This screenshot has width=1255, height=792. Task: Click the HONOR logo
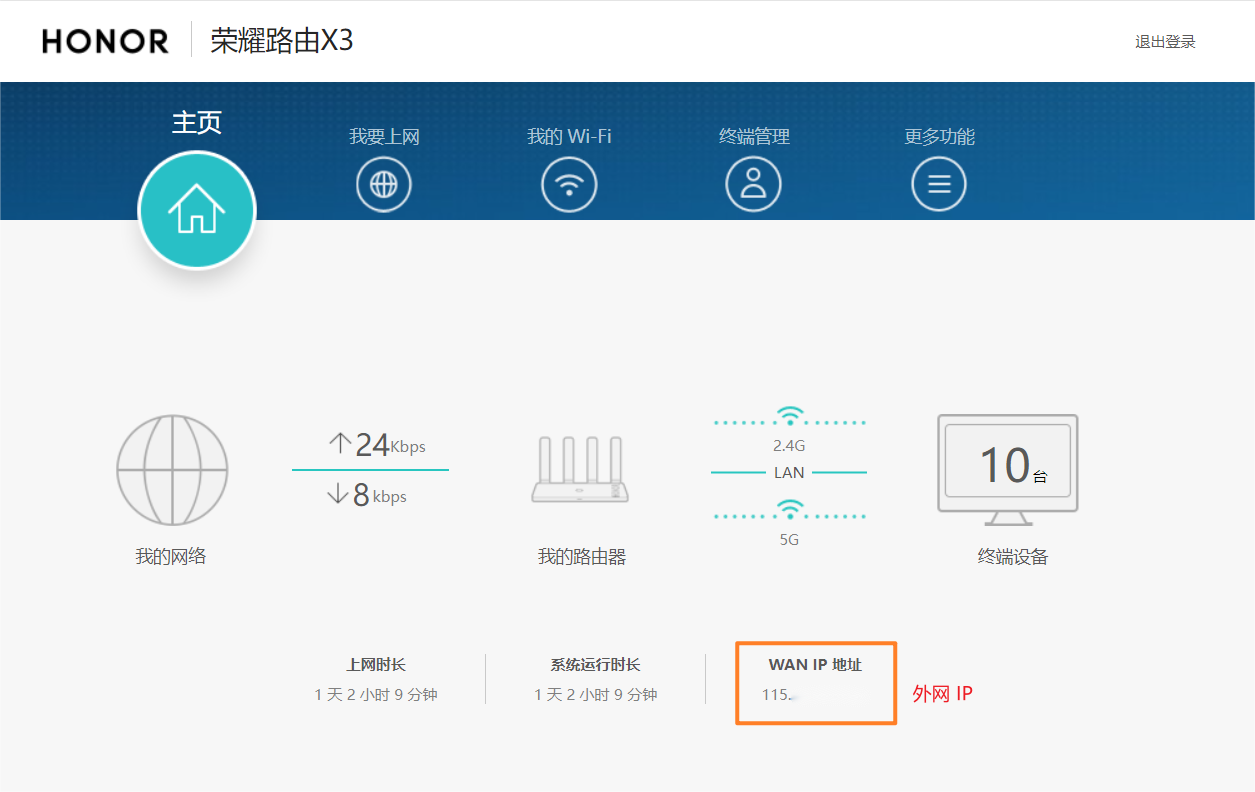tap(105, 41)
